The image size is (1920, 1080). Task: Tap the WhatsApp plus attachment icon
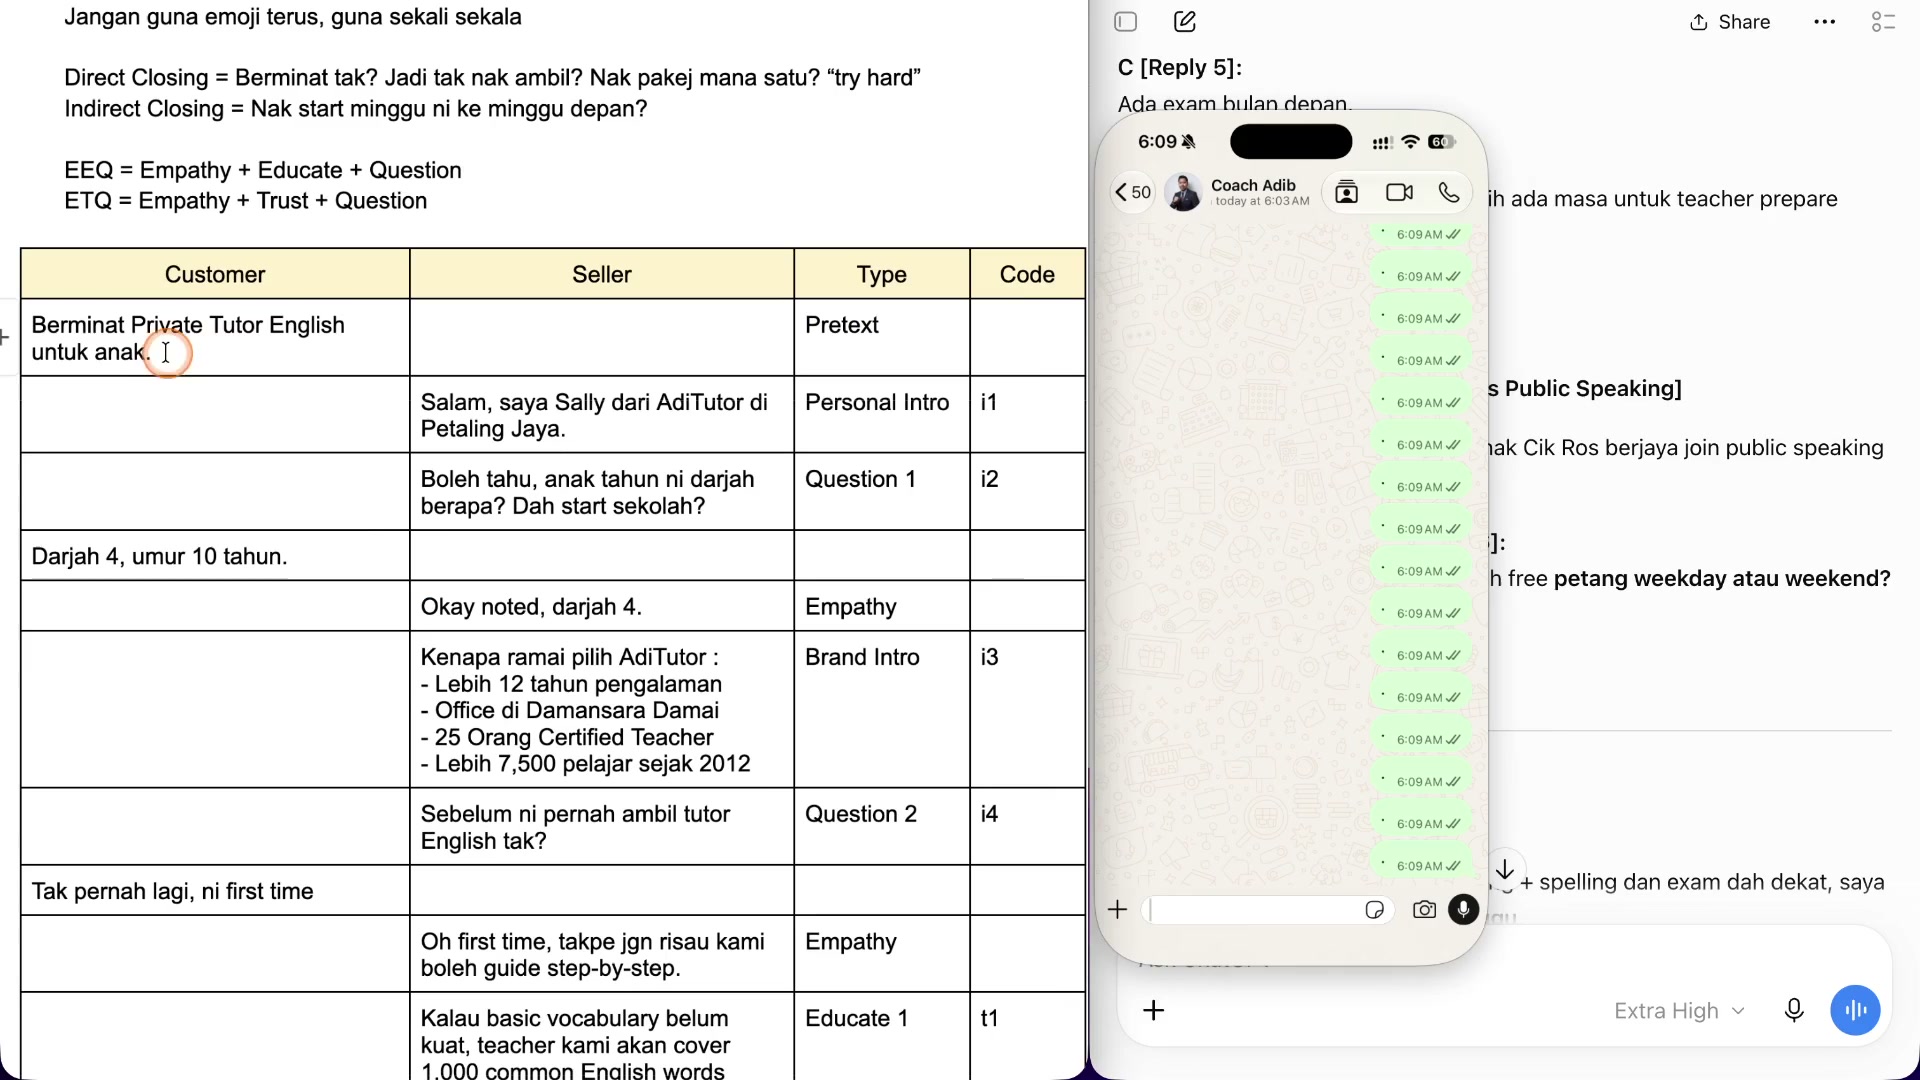tap(1118, 909)
